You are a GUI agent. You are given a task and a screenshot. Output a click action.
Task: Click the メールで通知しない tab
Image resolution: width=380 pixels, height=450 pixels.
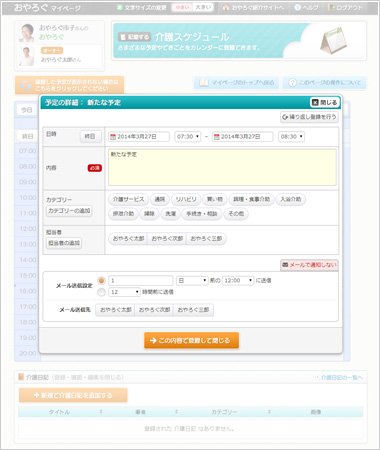309,265
